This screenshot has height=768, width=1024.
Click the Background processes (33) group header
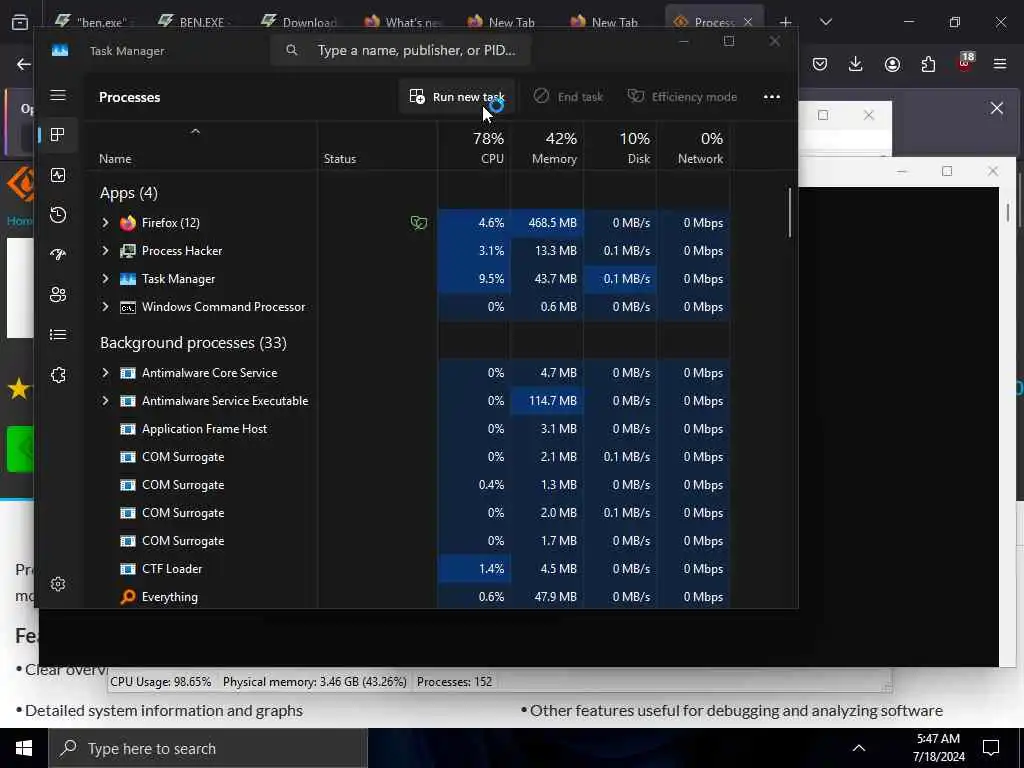193,343
